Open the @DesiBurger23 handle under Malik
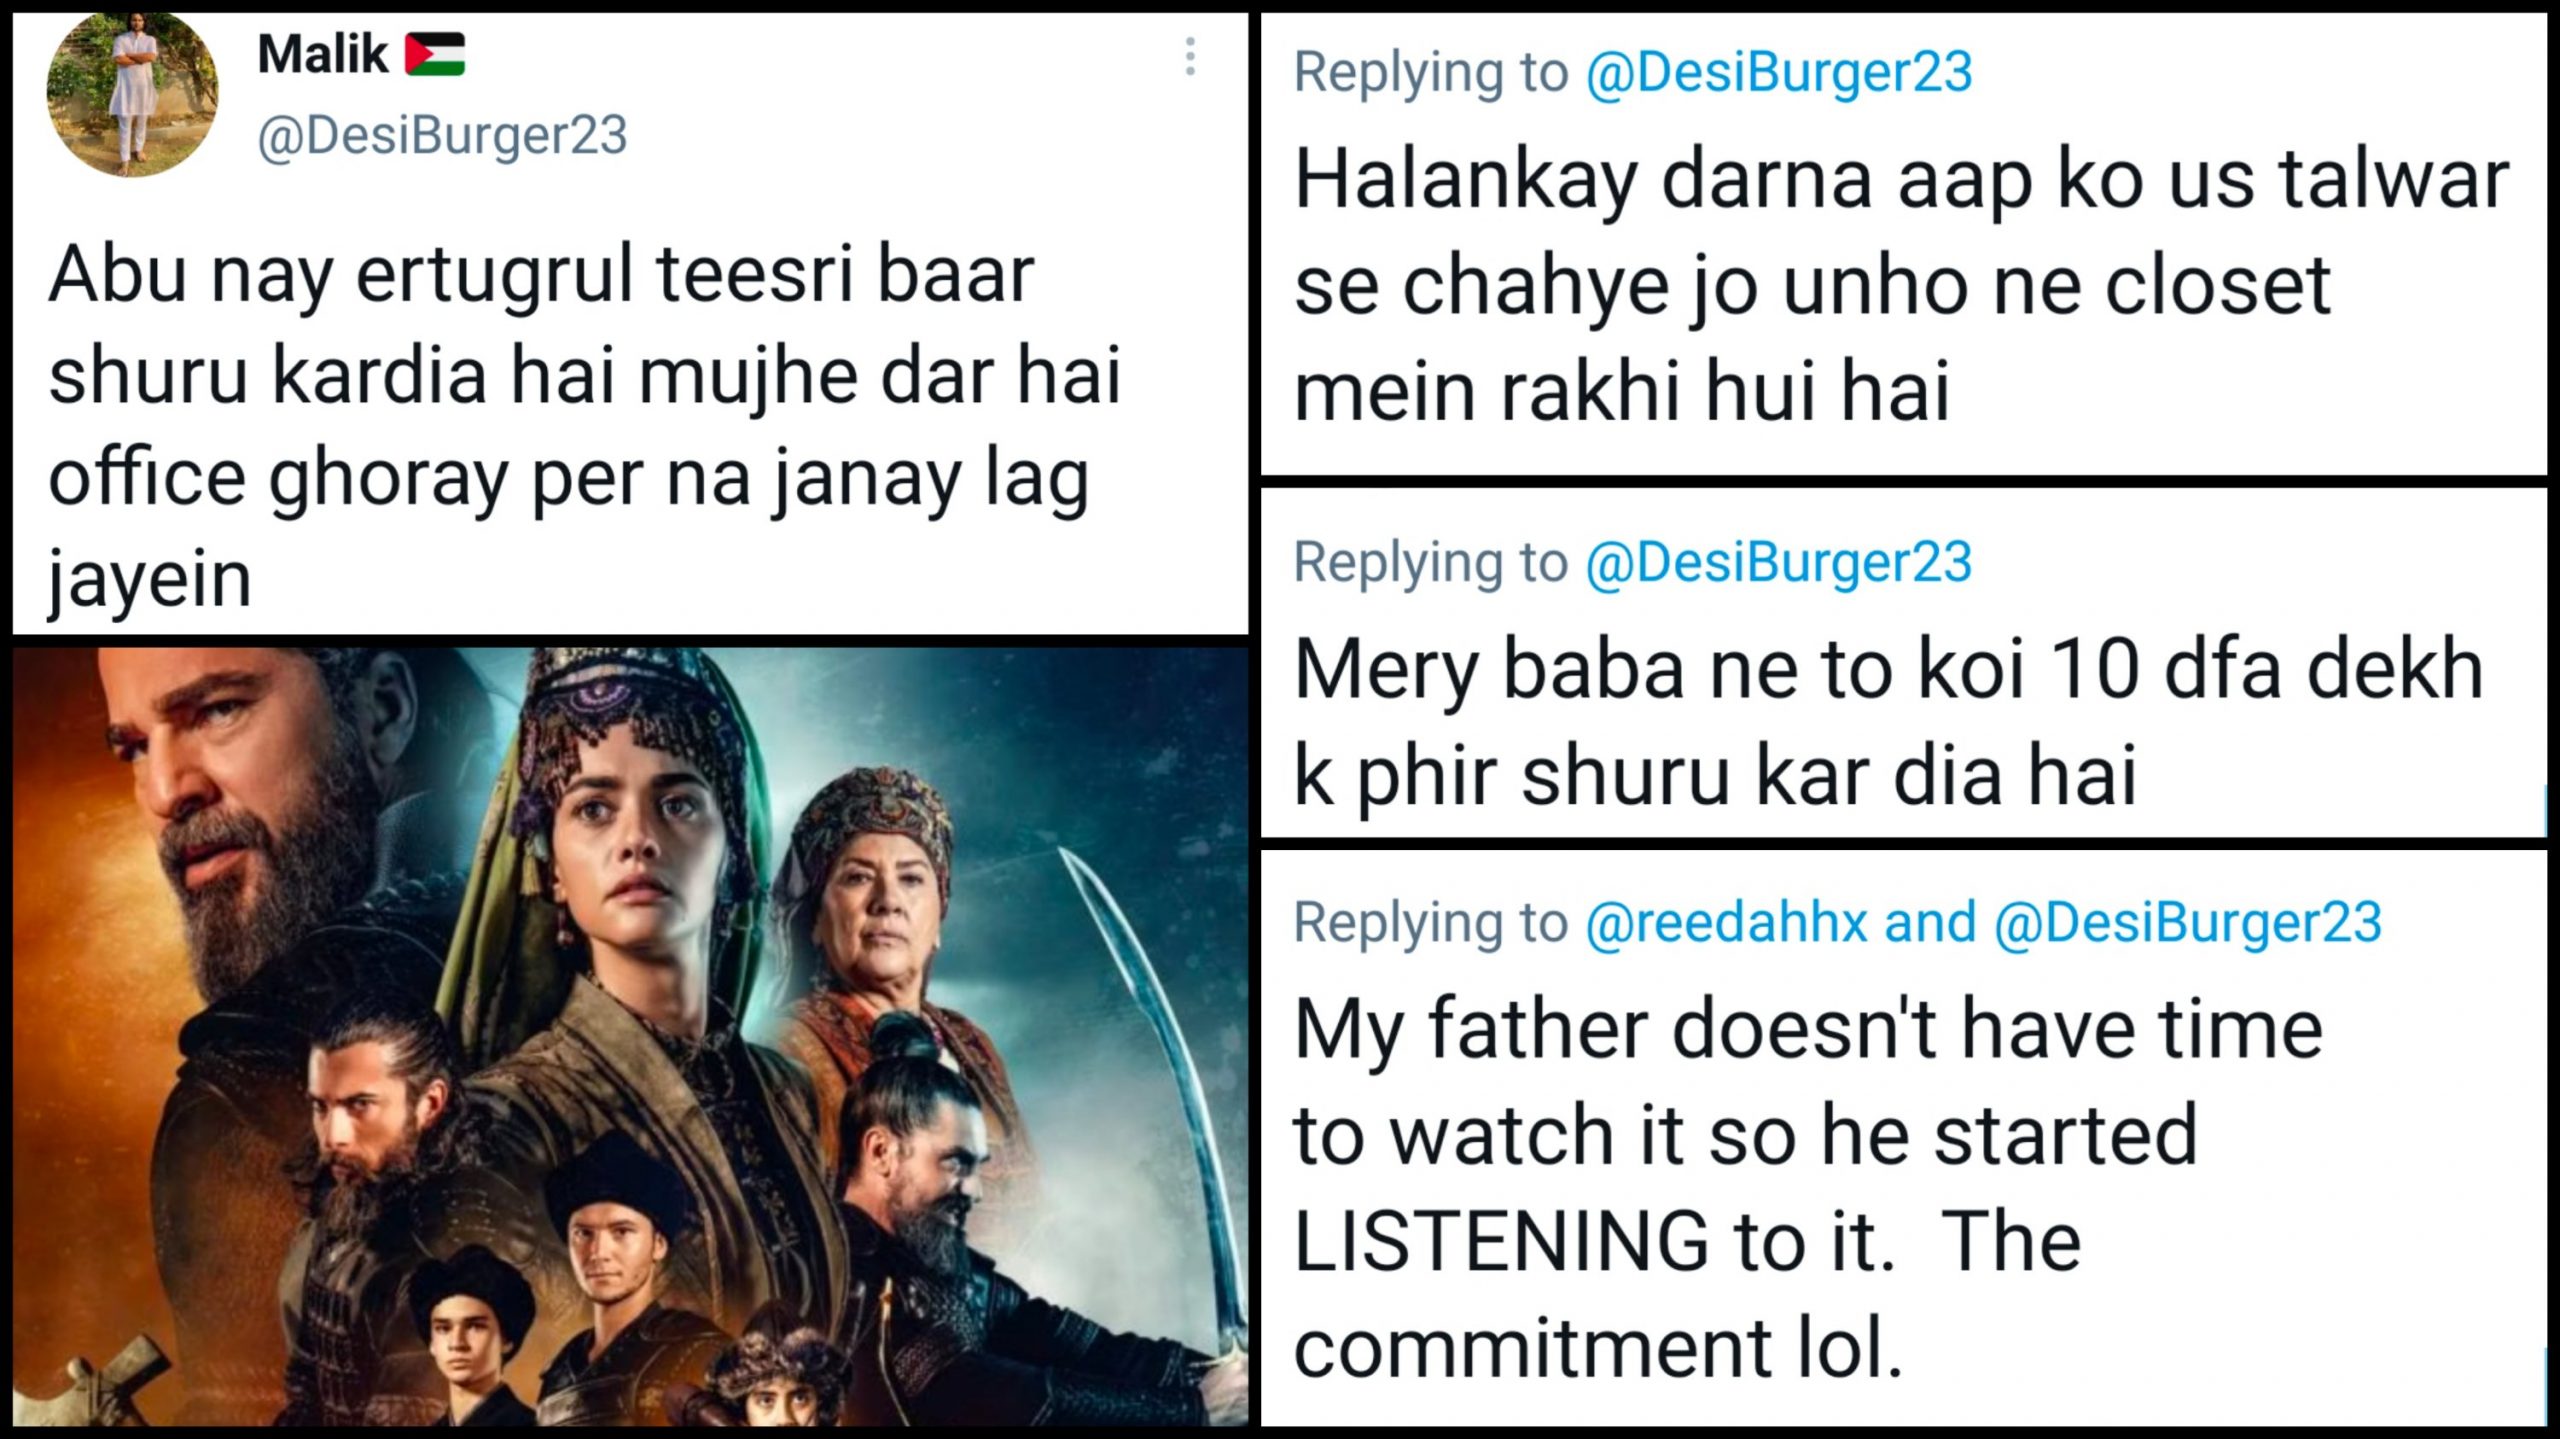Screen dimensions: 2560x1439 (x=442, y=135)
